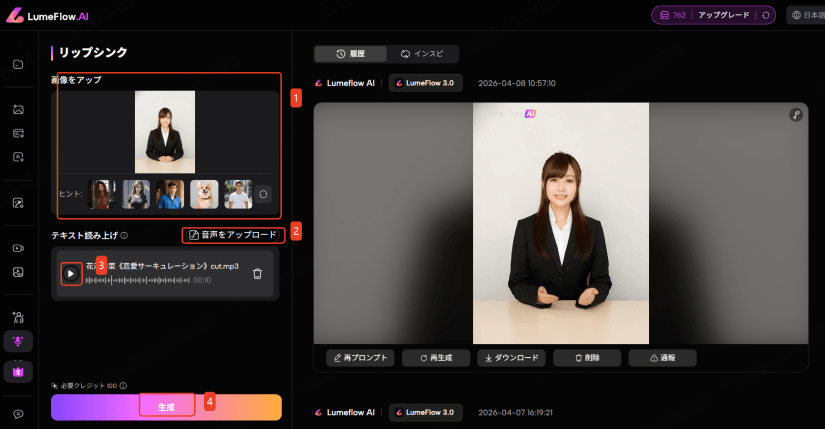Click the info icon beside テキスト読み上げ
The image size is (825, 429).
click(x=124, y=236)
